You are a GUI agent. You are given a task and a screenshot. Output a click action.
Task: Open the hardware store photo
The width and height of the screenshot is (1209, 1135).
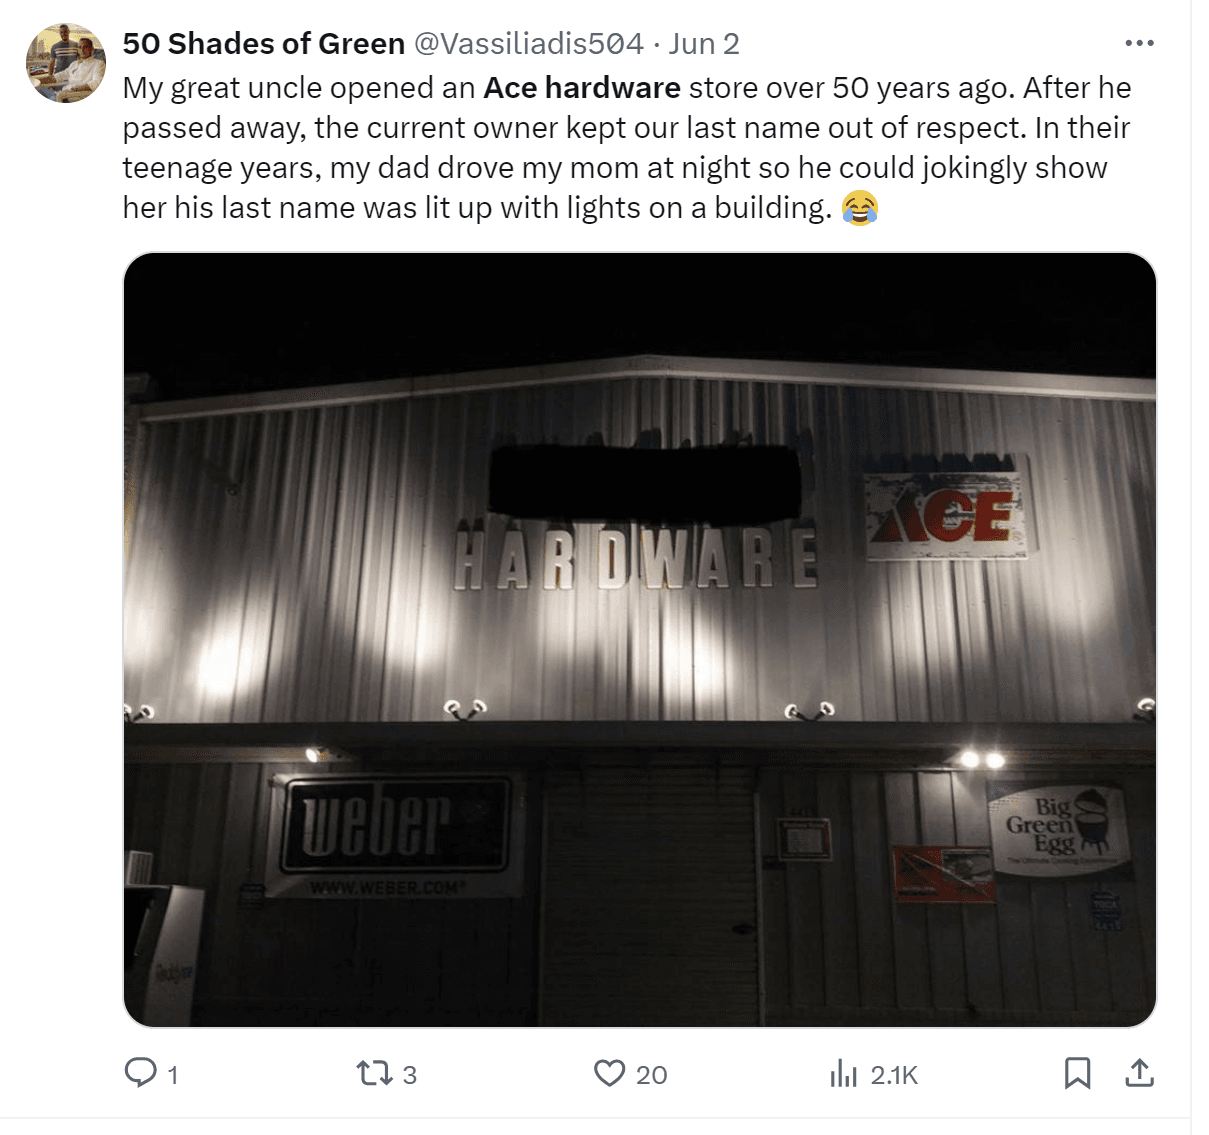[x=640, y=640]
